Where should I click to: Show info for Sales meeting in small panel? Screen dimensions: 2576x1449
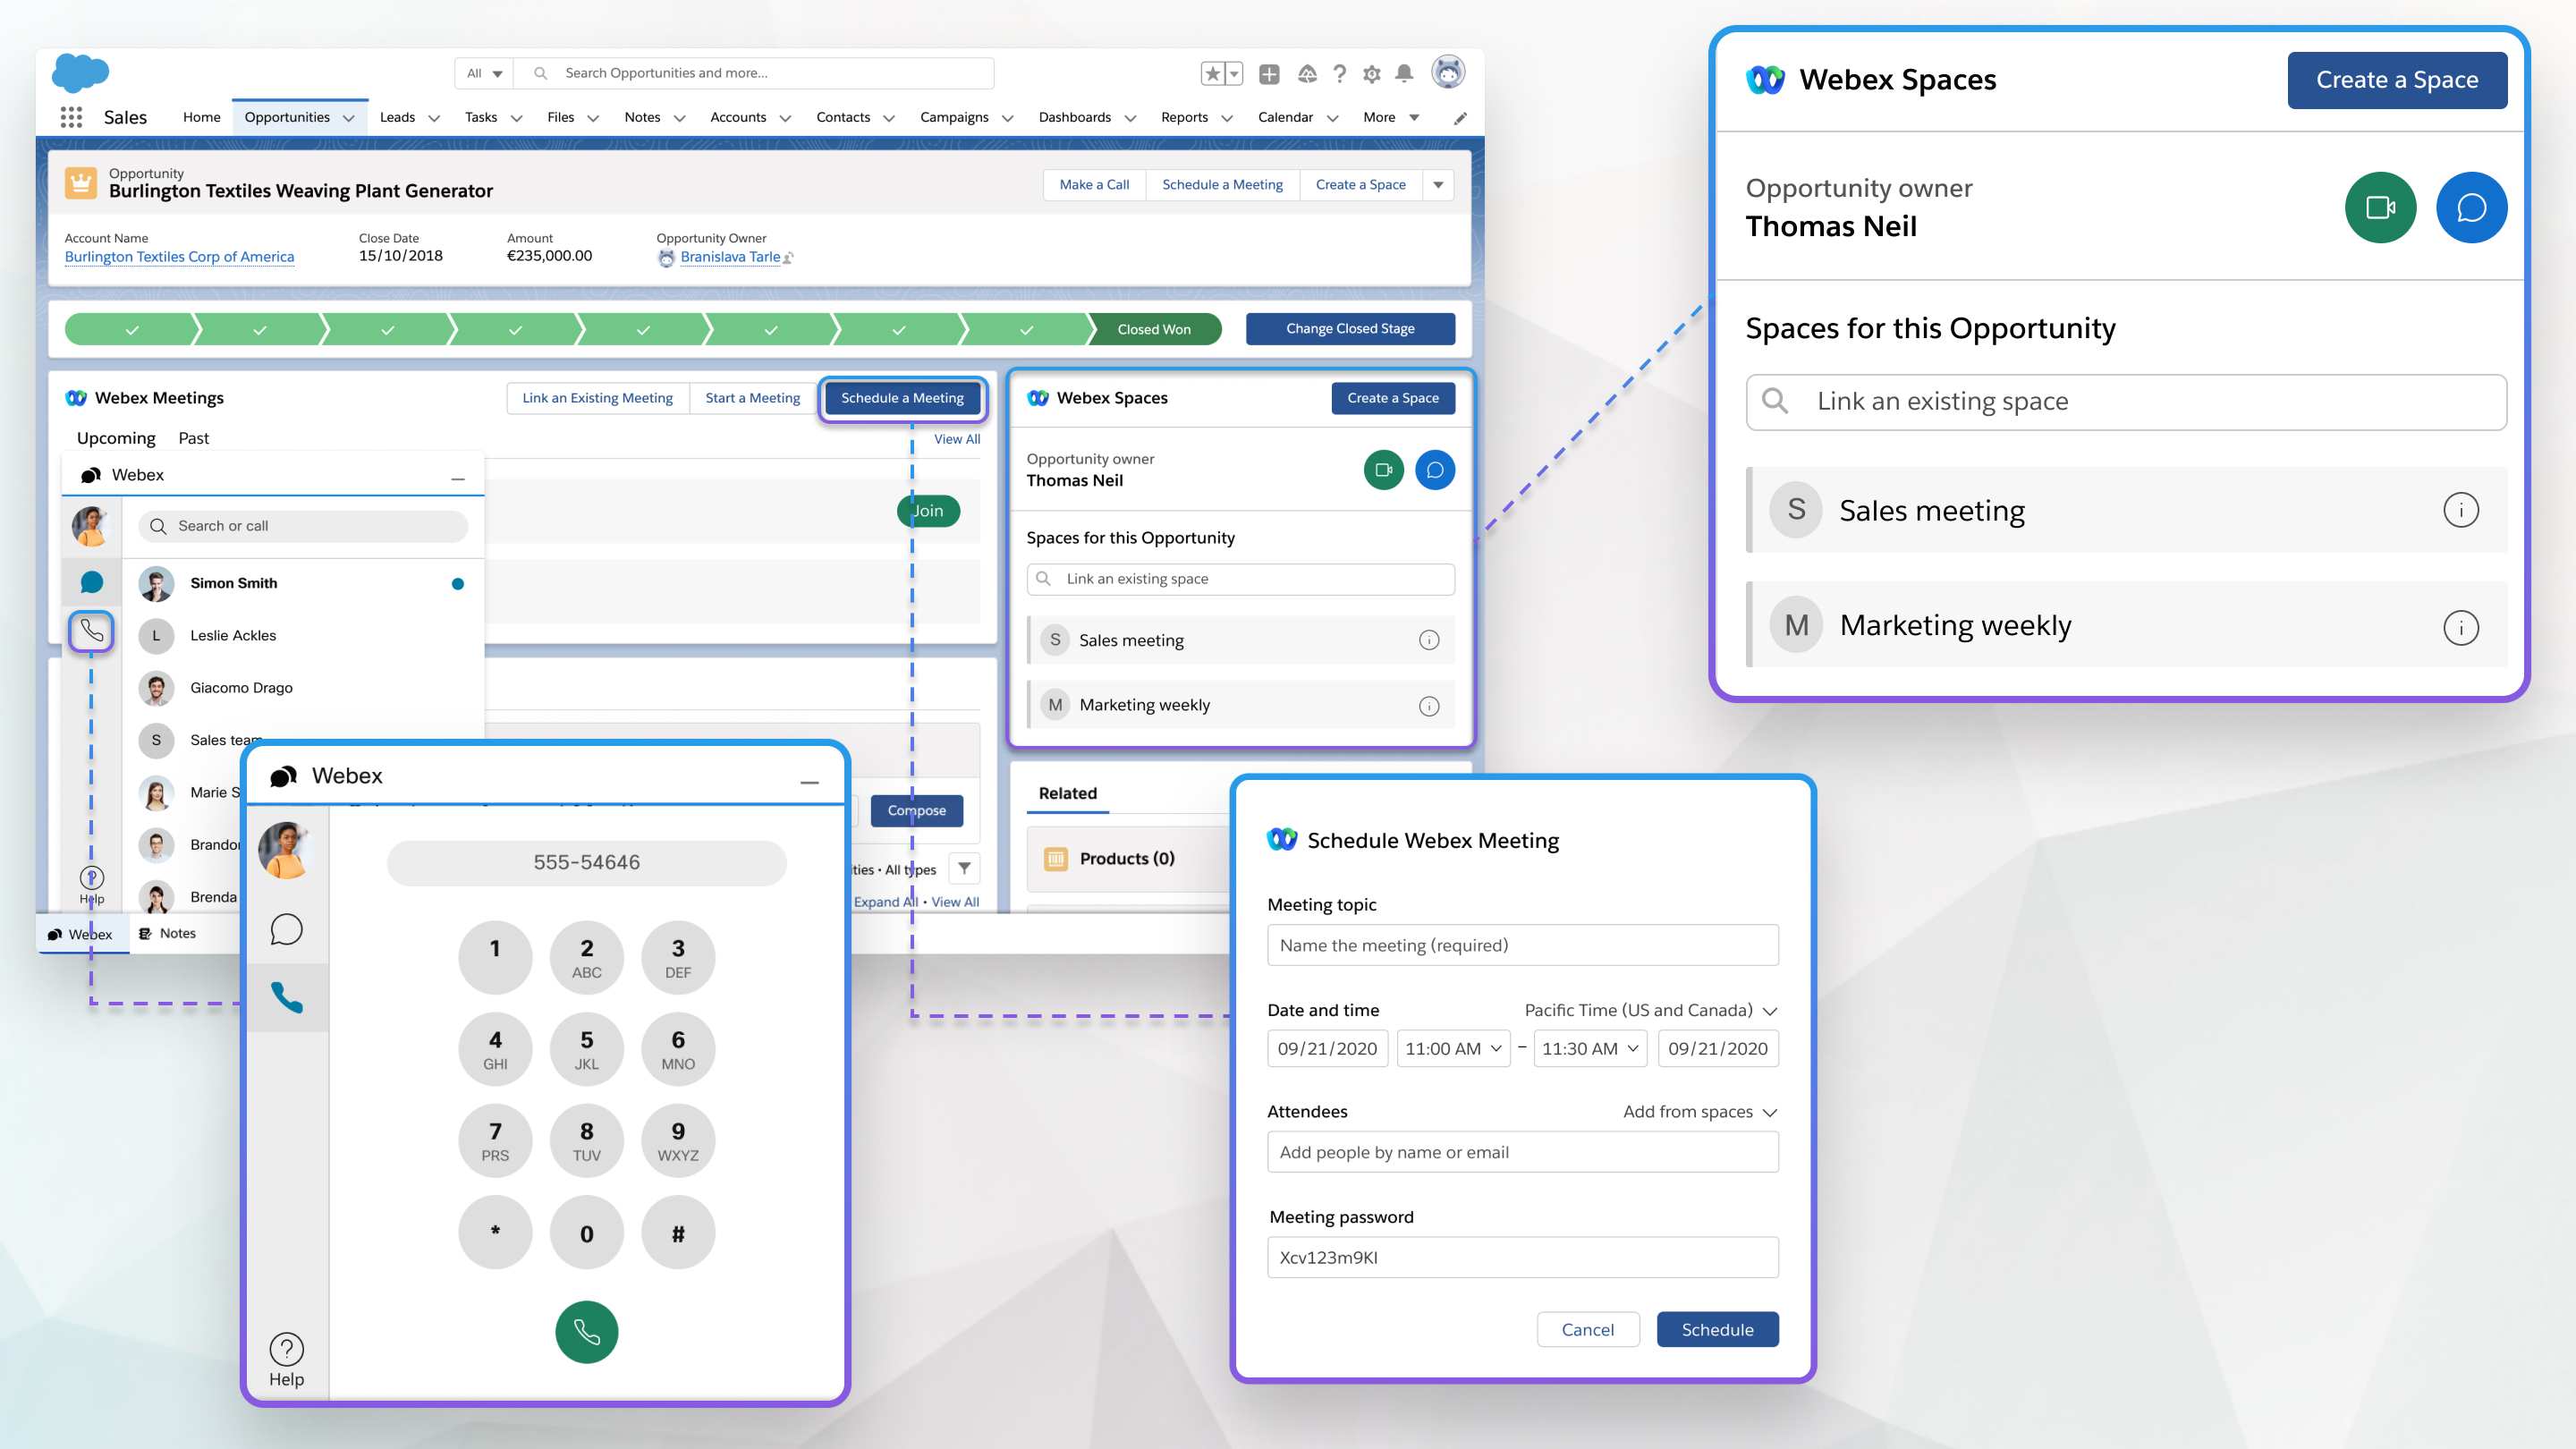(1429, 640)
